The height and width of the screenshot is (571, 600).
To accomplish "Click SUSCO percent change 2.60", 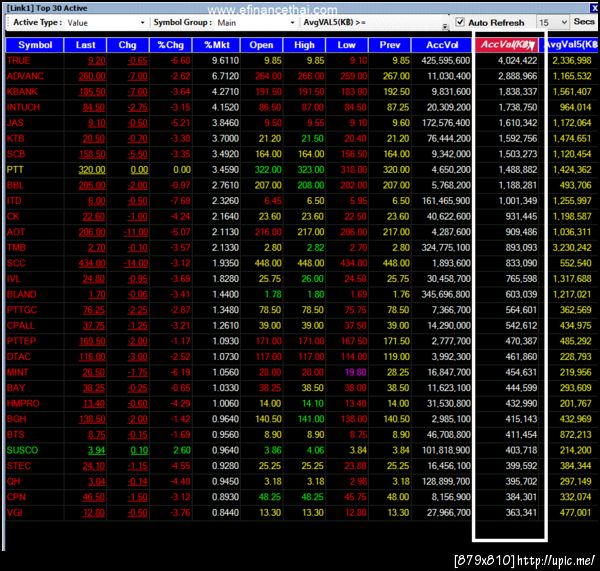I will (182, 450).
